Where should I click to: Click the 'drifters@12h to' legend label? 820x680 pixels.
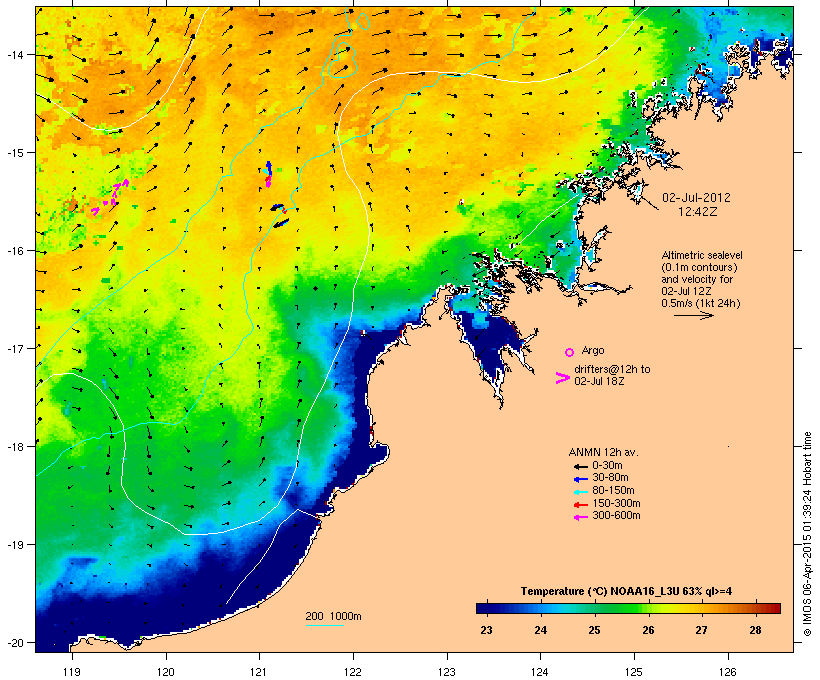(612, 369)
